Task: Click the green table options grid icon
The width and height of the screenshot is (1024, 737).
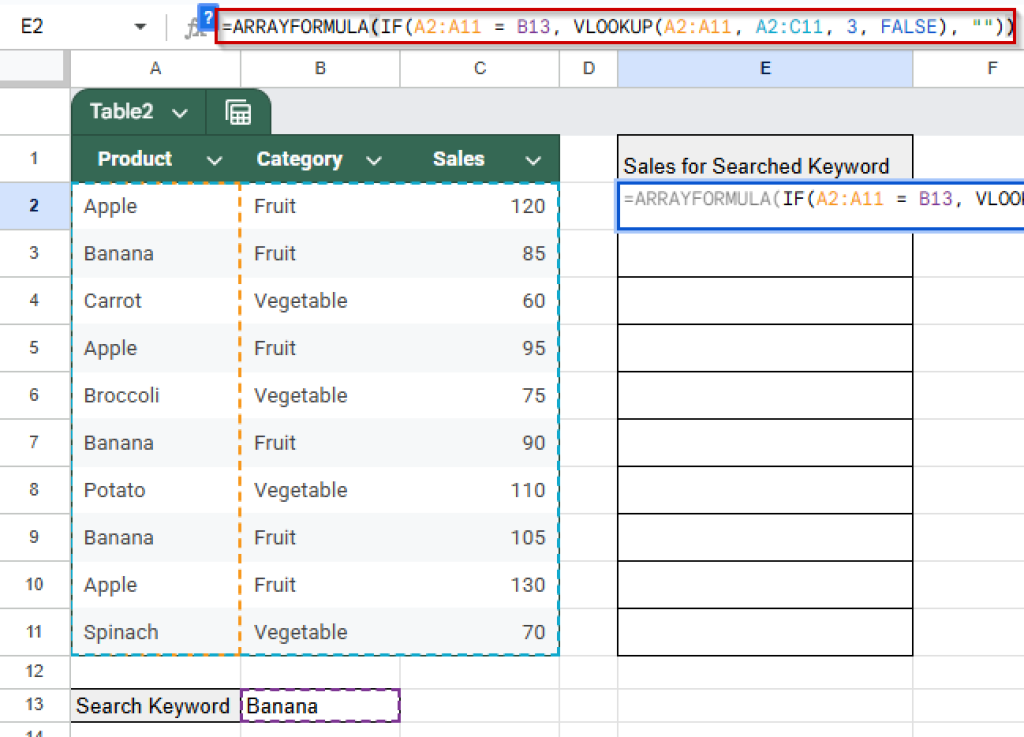Action: (238, 111)
